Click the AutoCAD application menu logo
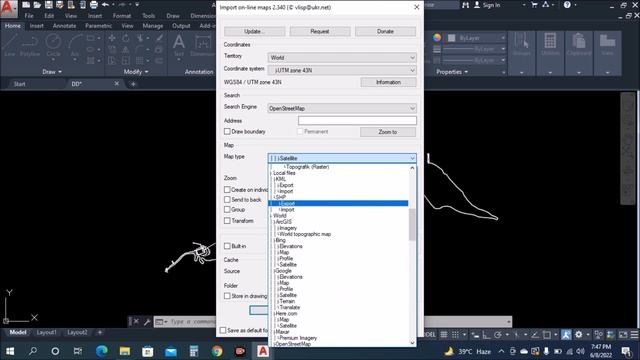The width and height of the screenshot is (640, 360). coord(9,9)
